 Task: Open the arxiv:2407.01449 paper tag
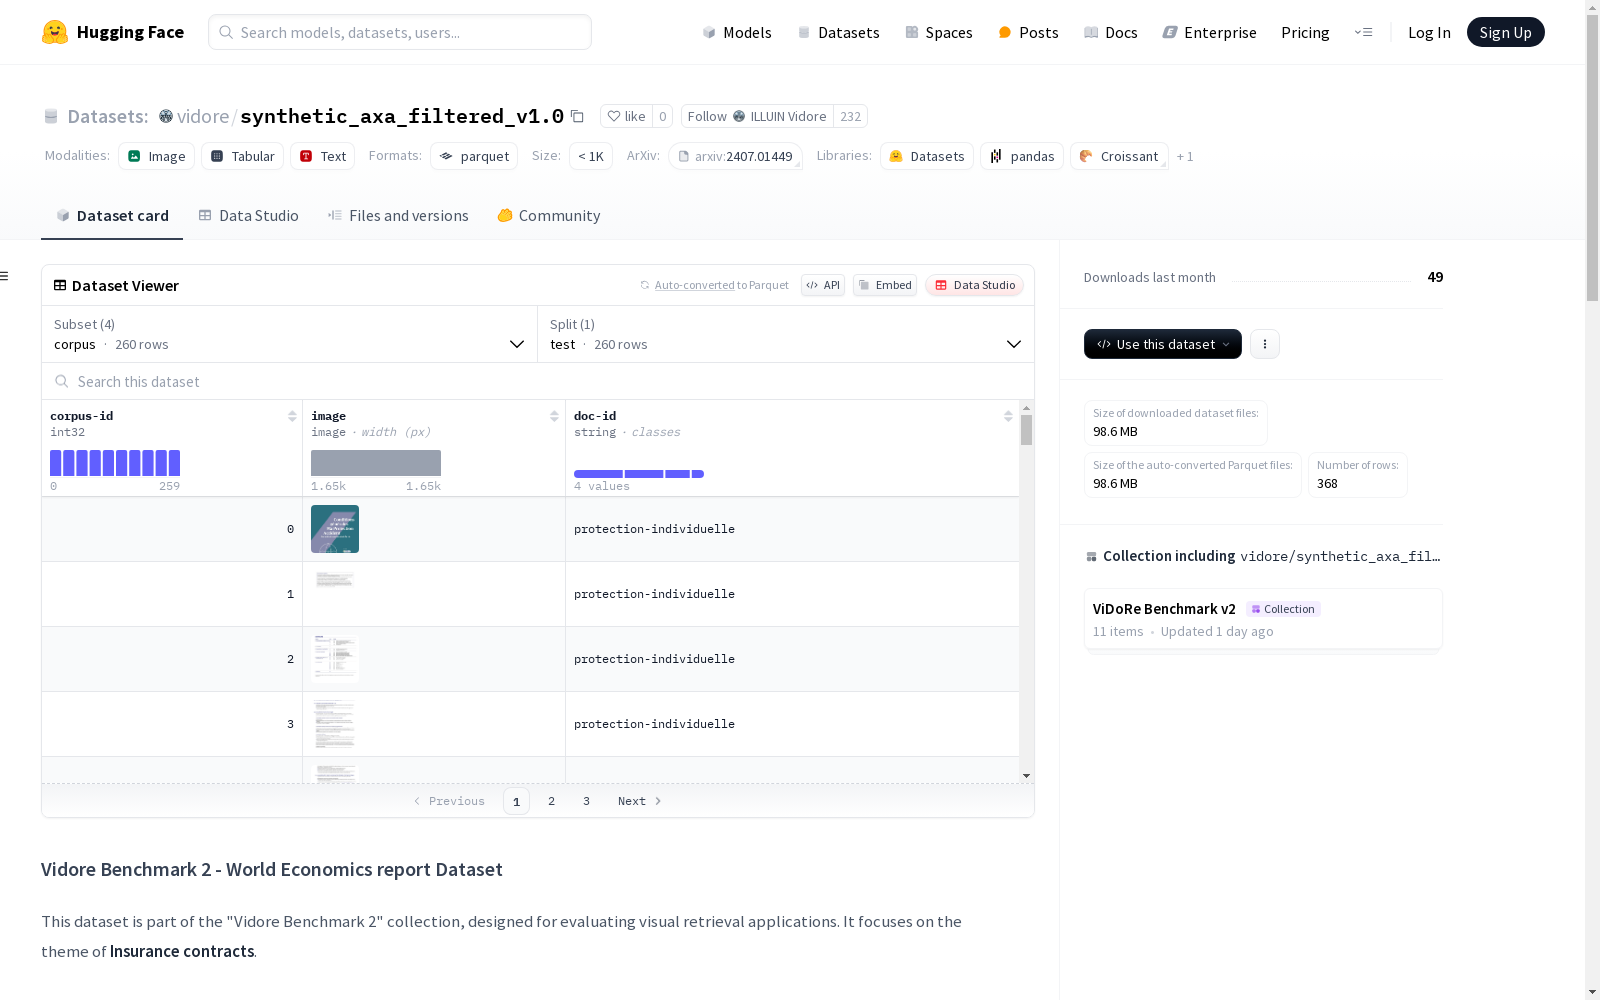(735, 156)
